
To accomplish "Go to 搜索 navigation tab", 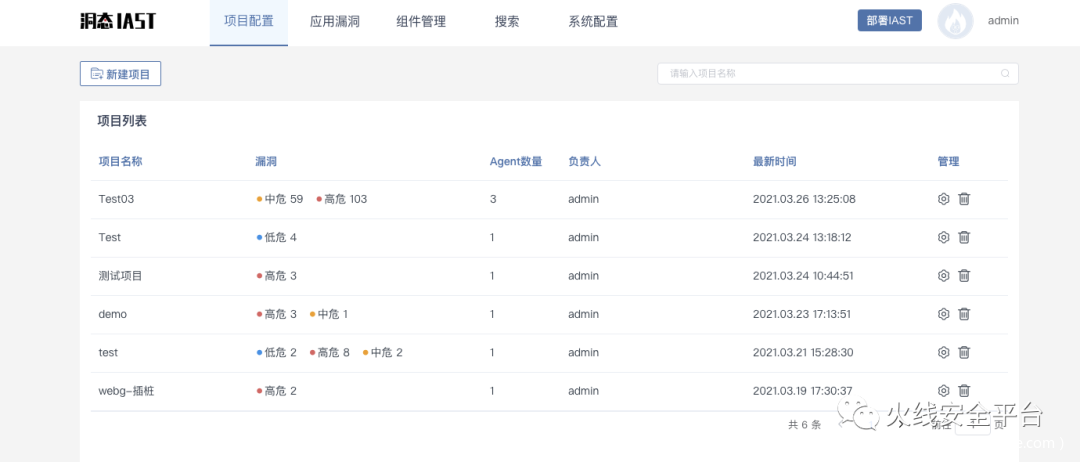I will [507, 21].
